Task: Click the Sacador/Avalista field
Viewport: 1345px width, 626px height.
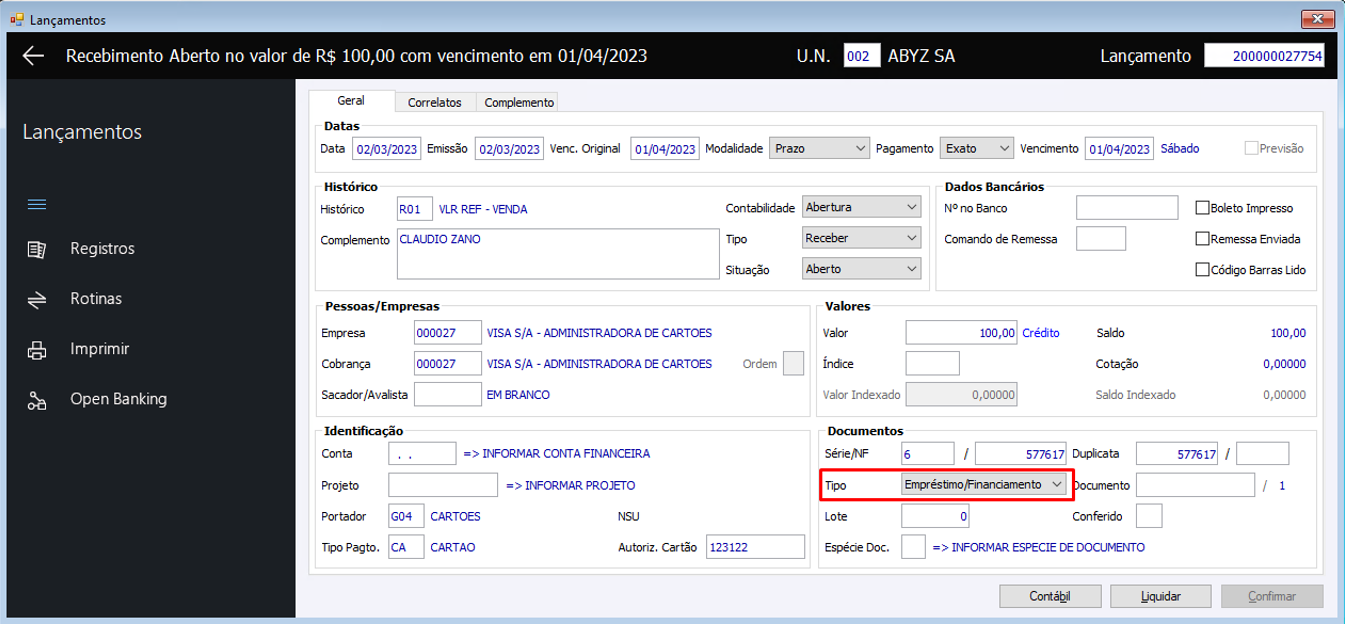Action: (x=448, y=394)
